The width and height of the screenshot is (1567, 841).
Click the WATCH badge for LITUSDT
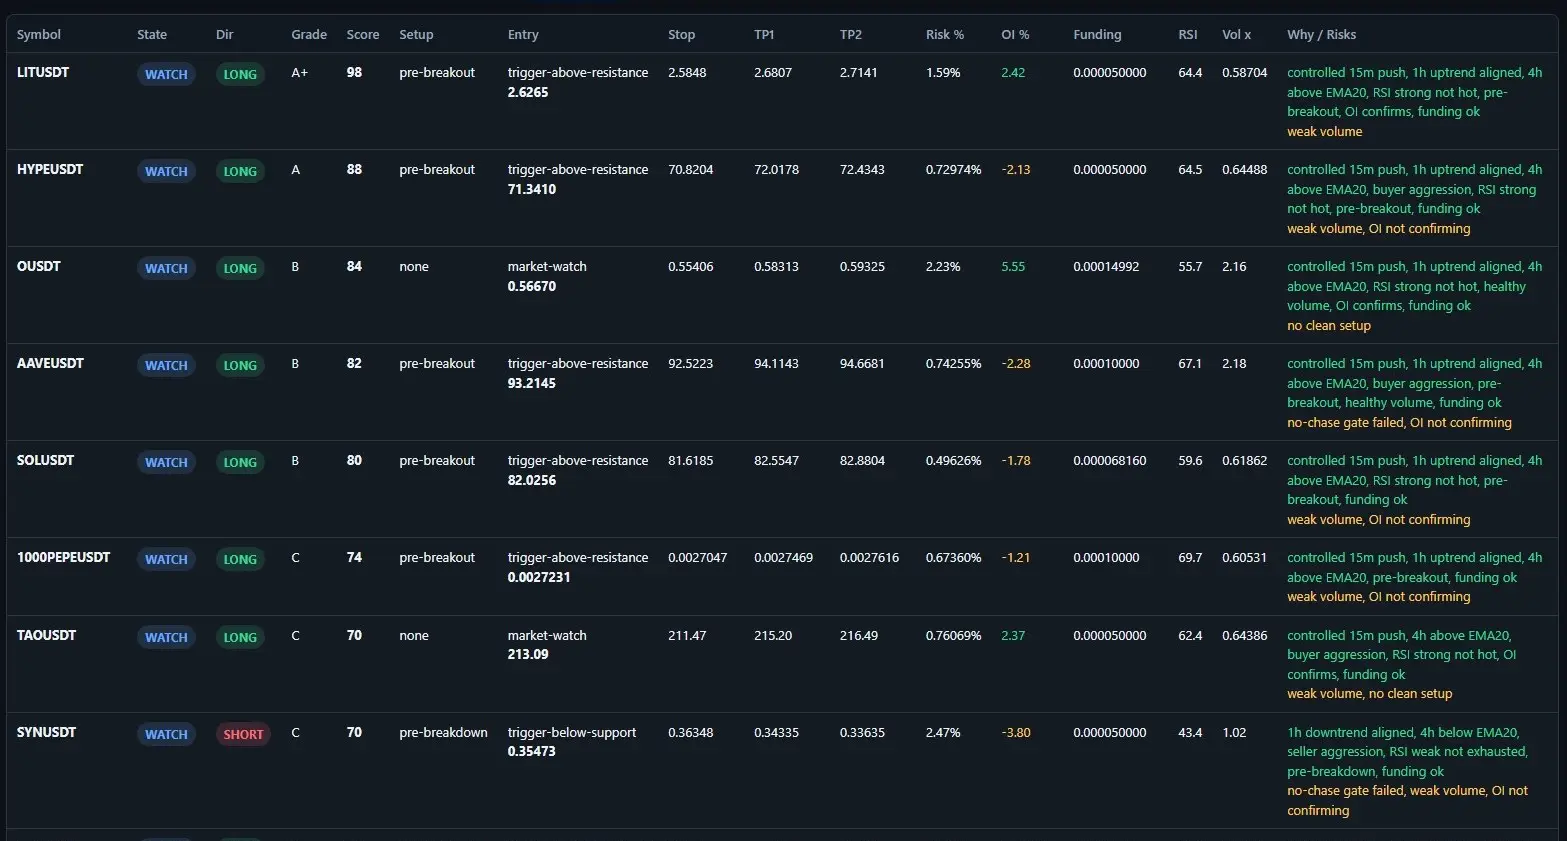tap(166, 74)
